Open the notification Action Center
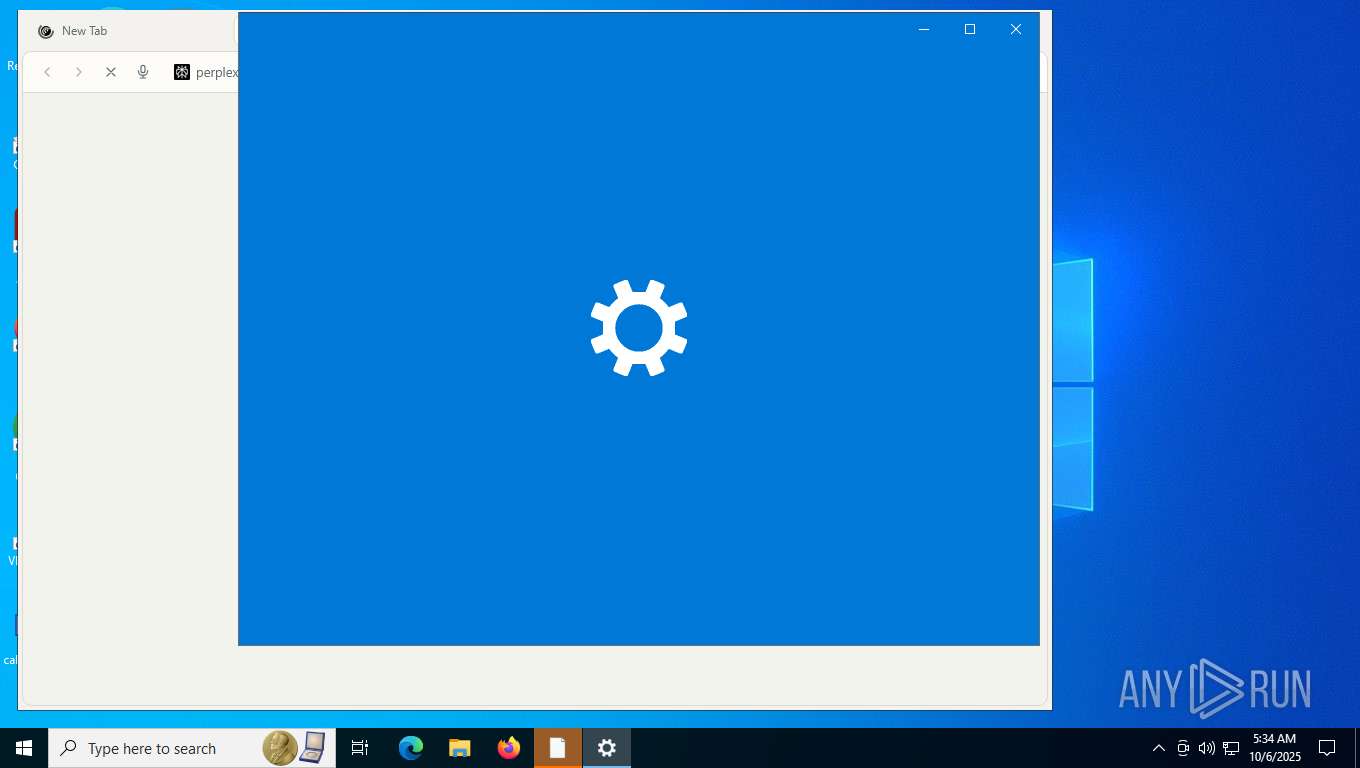The height and width of the screenshot is (768, 1360). click(x=1328, y=748)
